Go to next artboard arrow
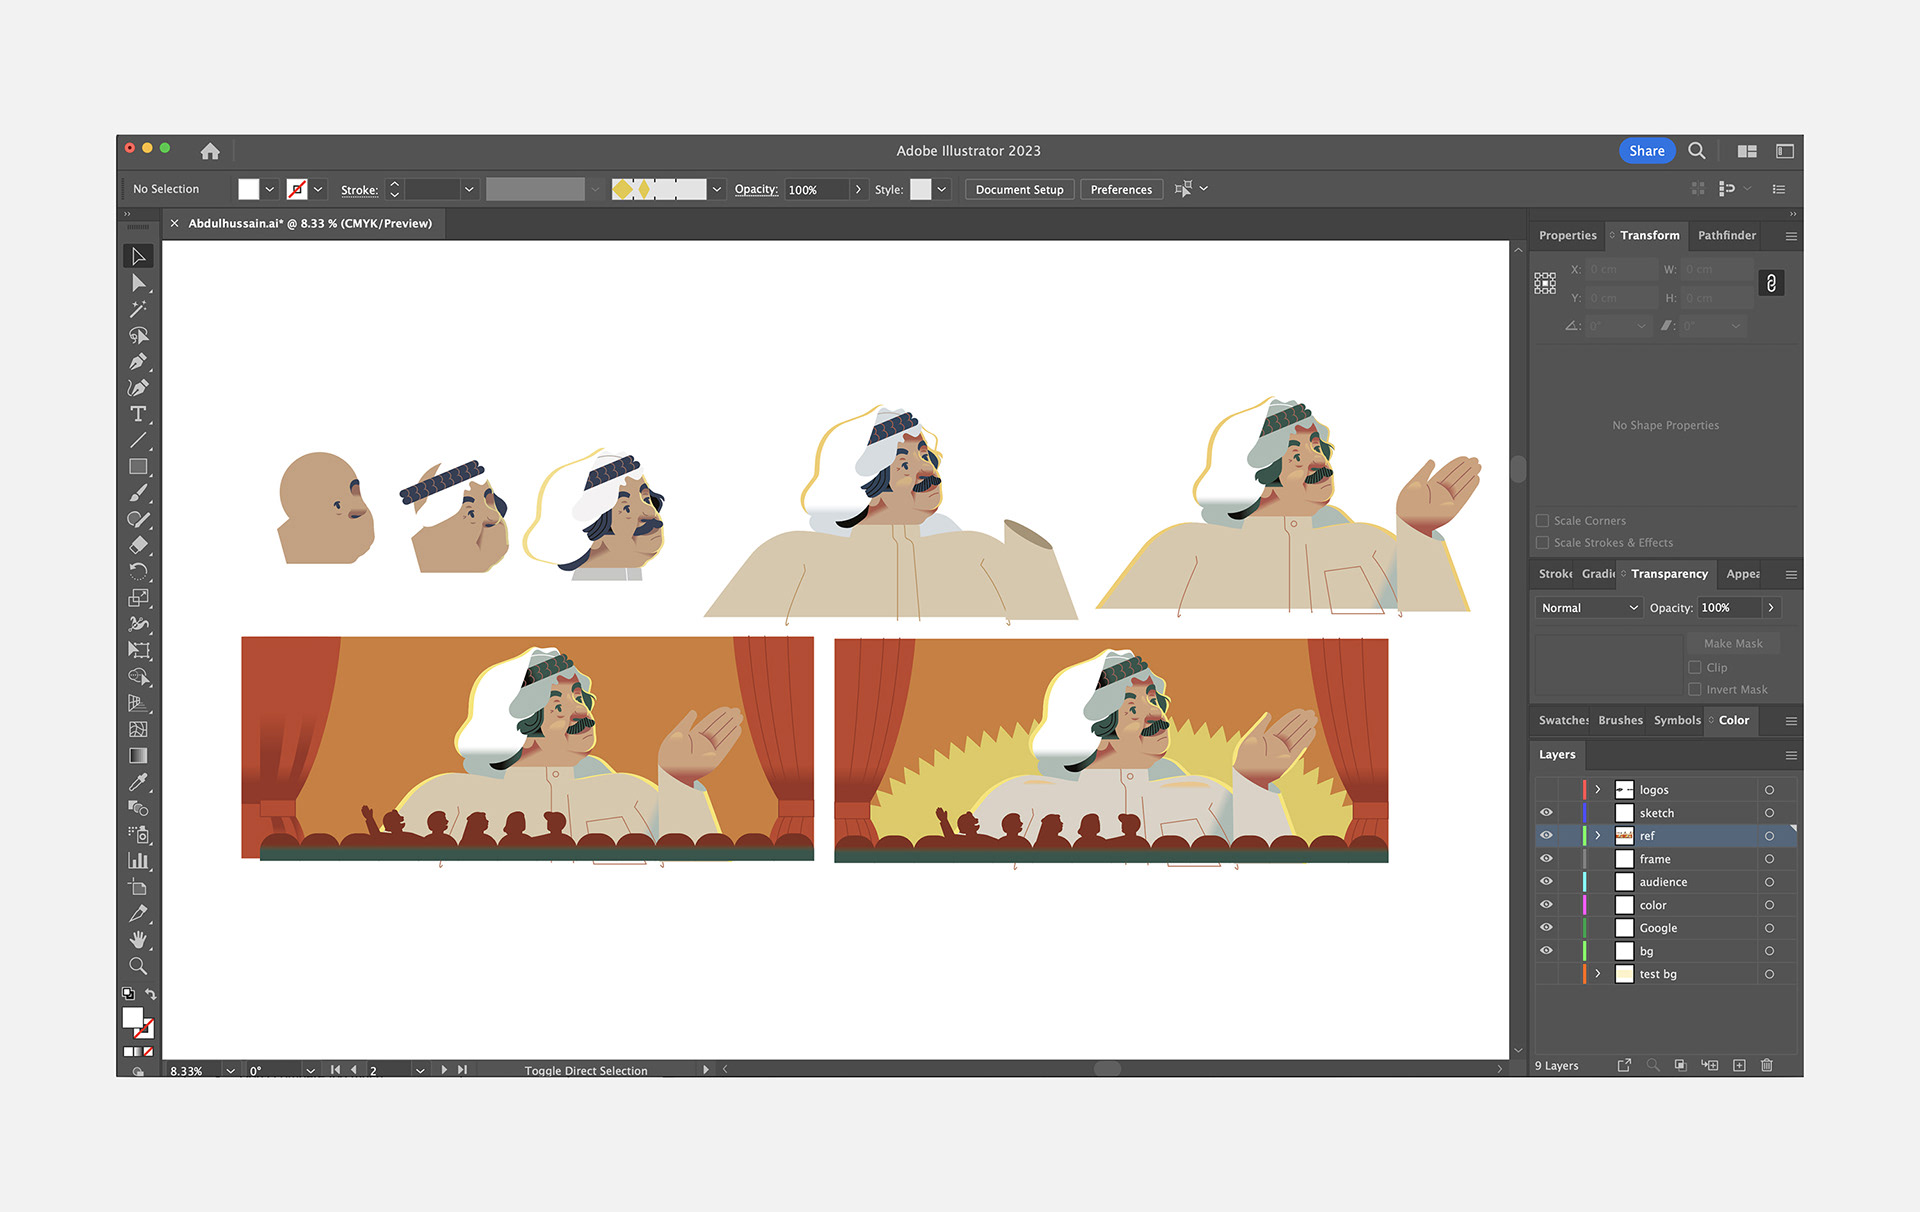Screen dimensions: 1920x1212 coord(444,1070)
